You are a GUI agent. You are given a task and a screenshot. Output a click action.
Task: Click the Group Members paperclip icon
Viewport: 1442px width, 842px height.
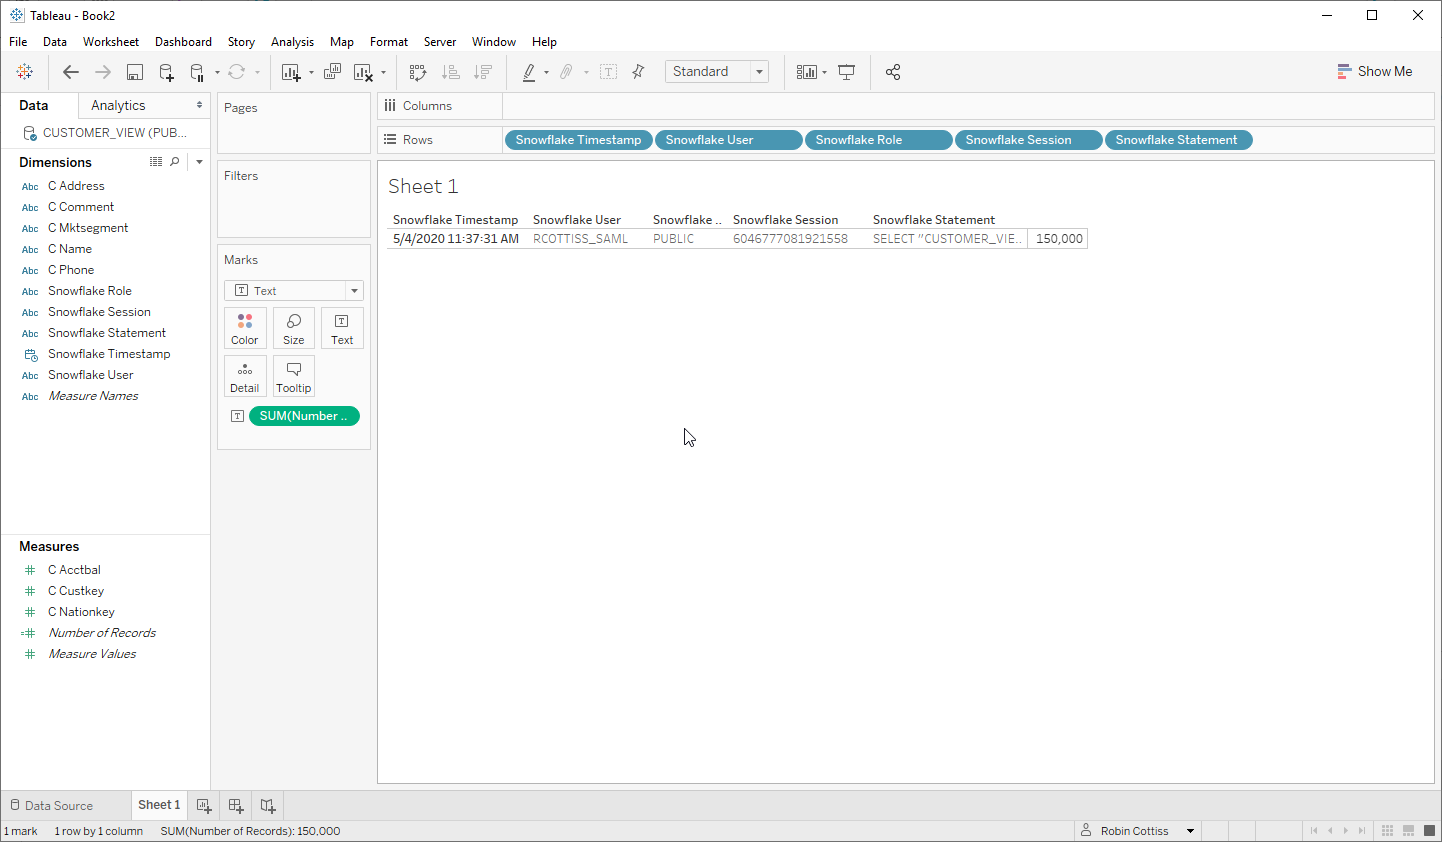tap(566, 72)
